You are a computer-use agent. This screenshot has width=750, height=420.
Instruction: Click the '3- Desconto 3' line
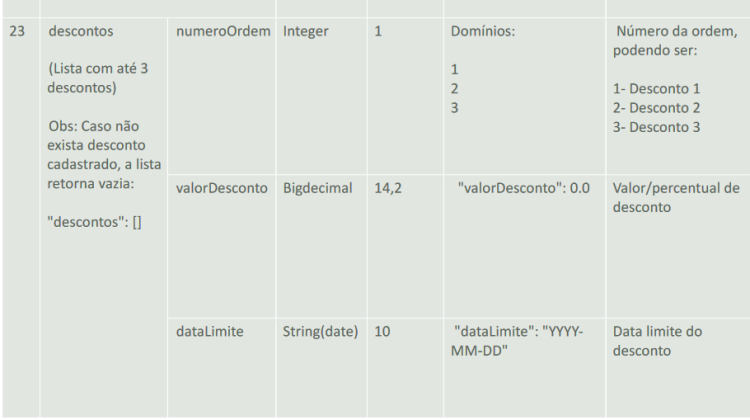click(x=656, y=127)
